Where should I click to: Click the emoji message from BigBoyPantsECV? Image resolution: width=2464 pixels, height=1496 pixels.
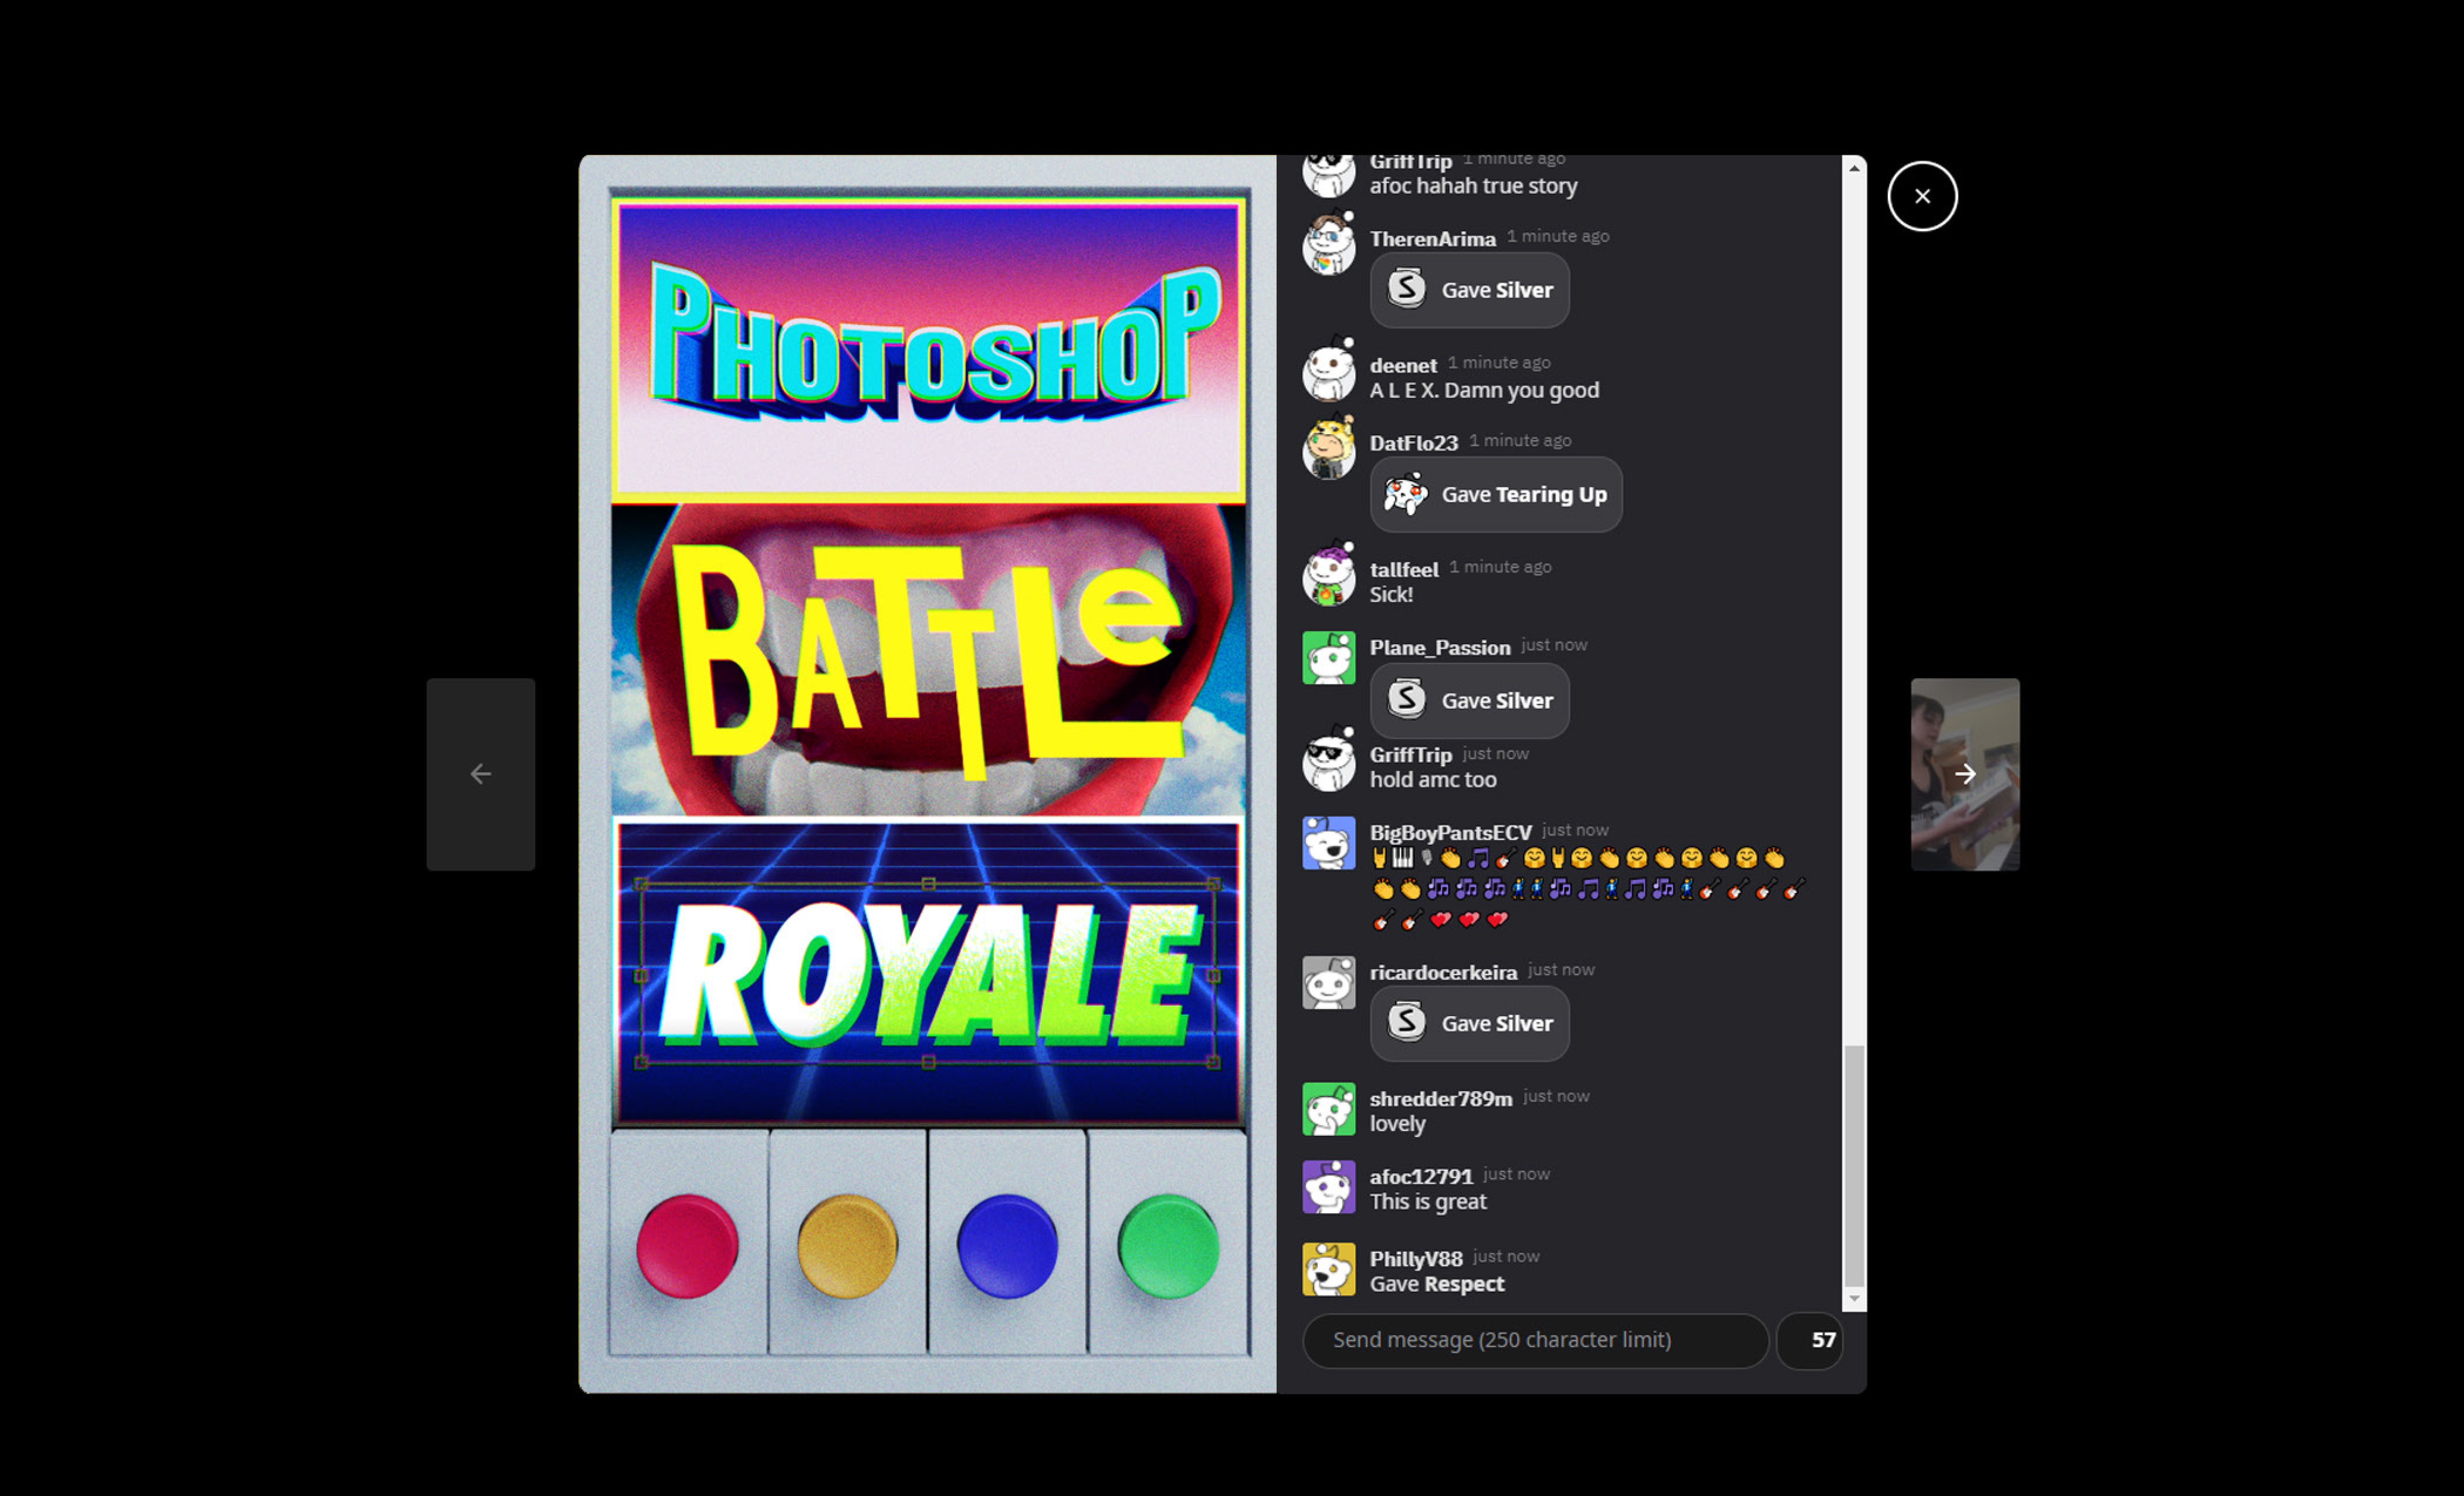(1587, 889)
